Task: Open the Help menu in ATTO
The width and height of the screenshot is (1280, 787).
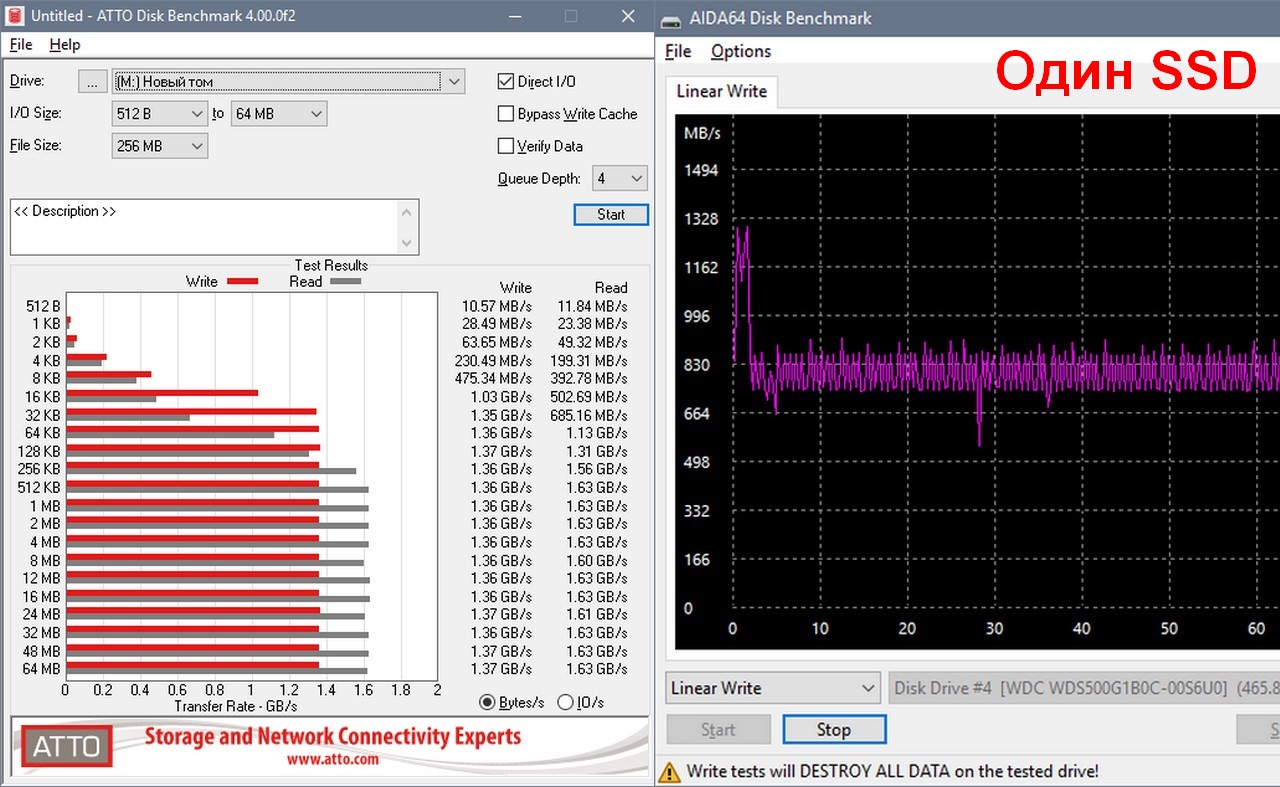Action: point(65,45)
